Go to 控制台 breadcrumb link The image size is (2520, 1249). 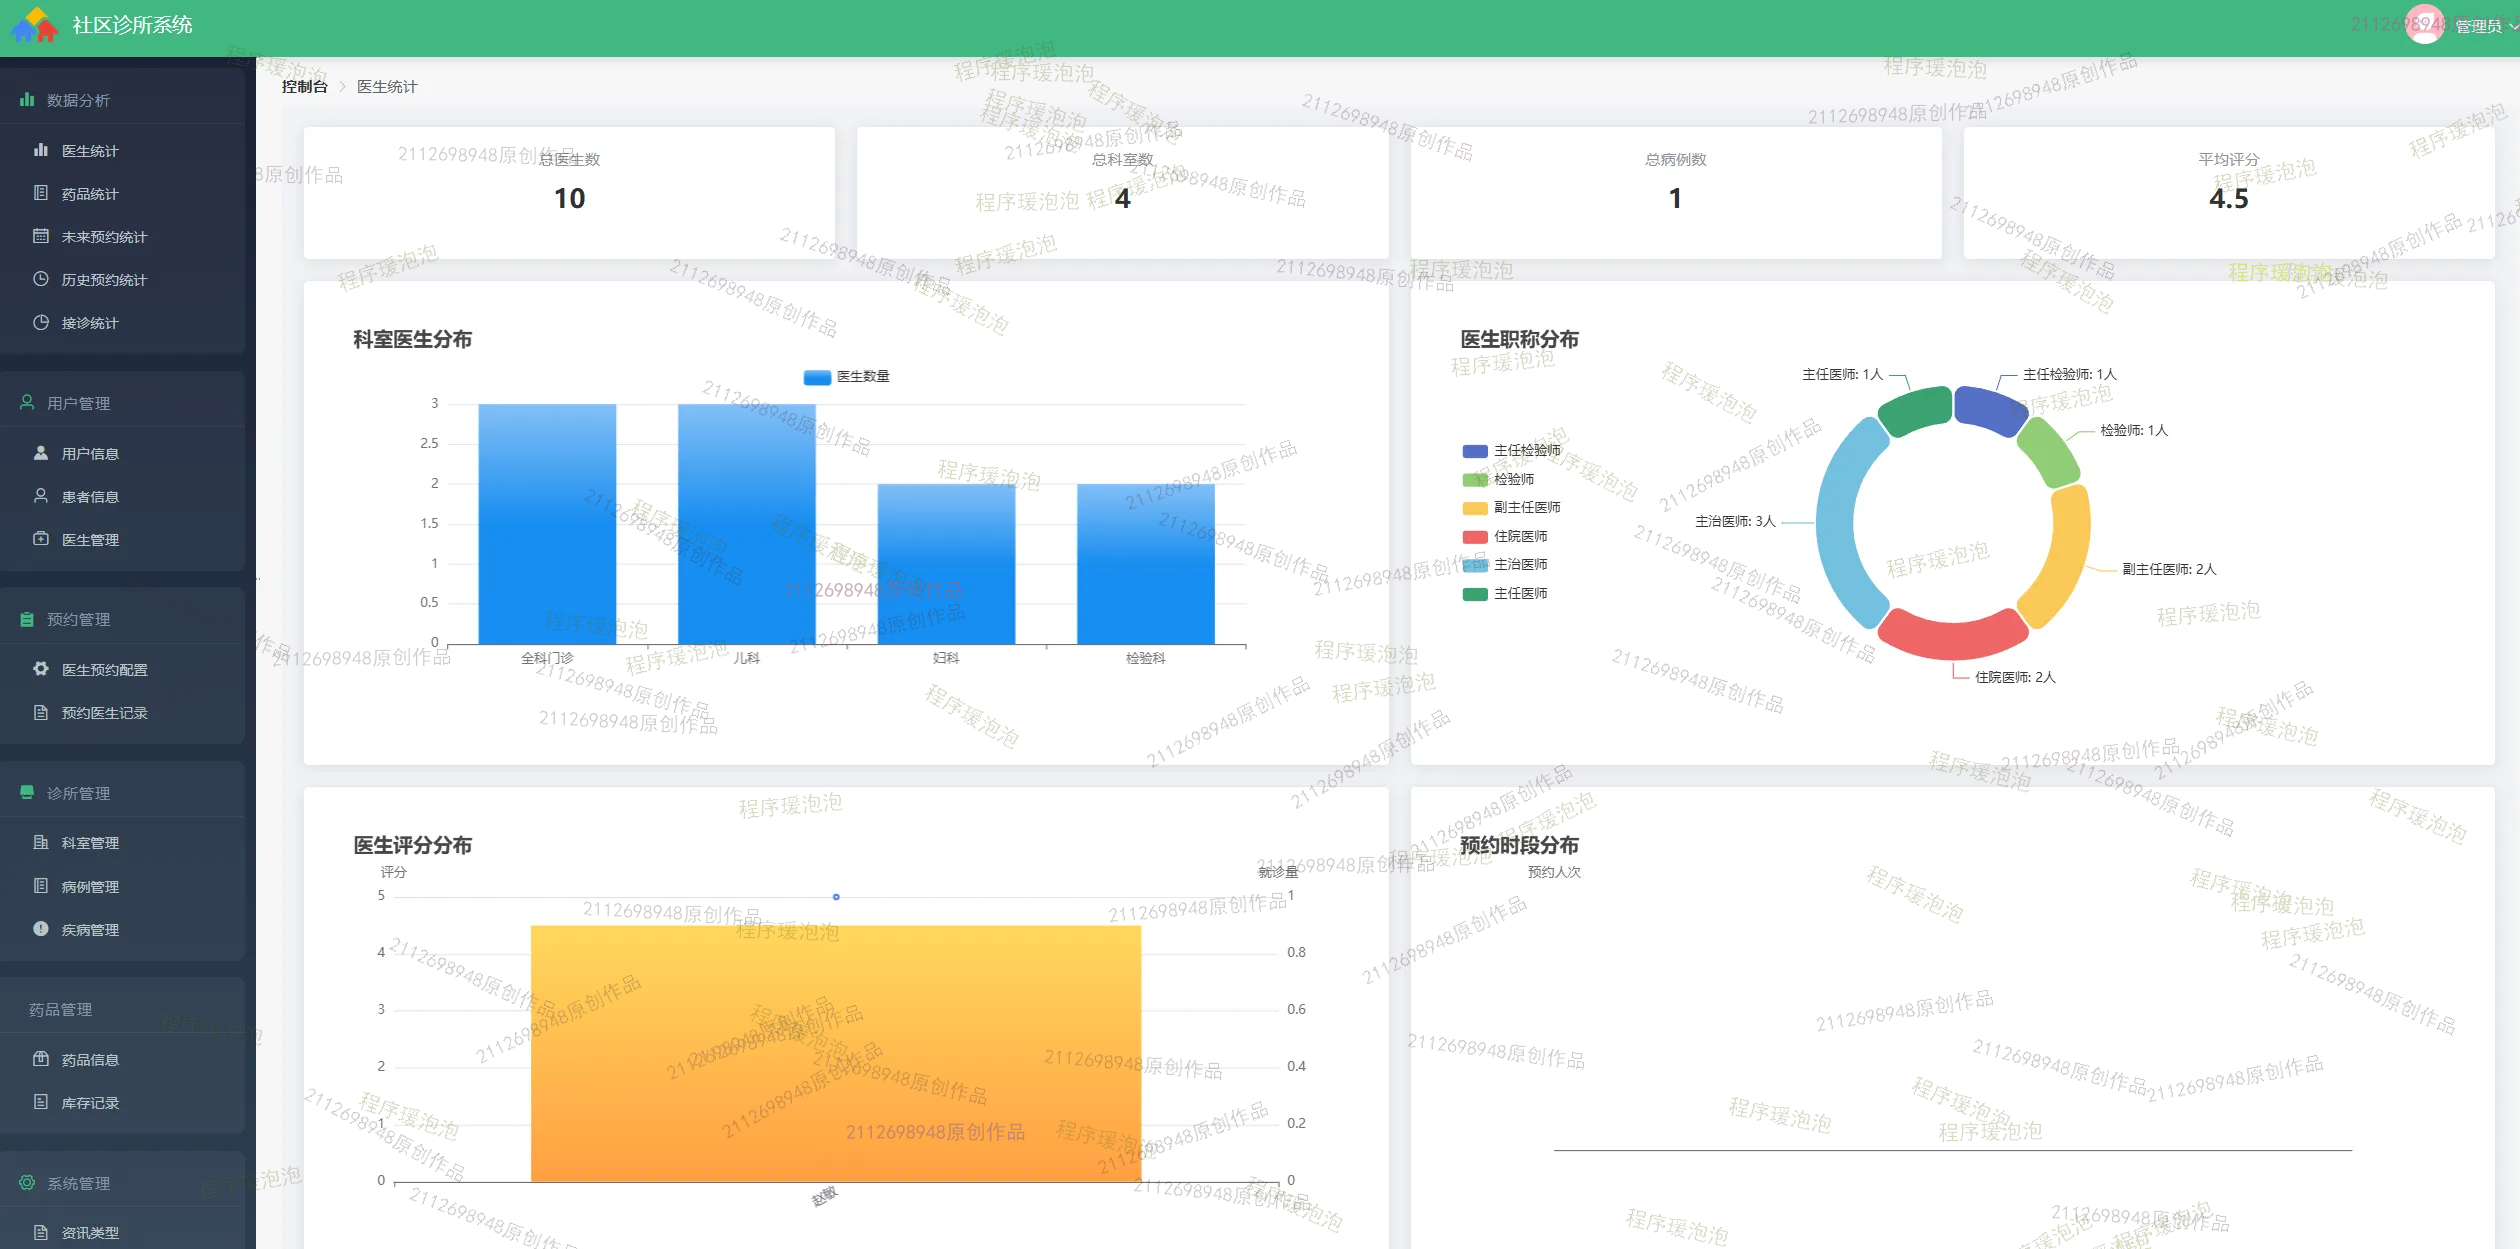coord(304,87)
